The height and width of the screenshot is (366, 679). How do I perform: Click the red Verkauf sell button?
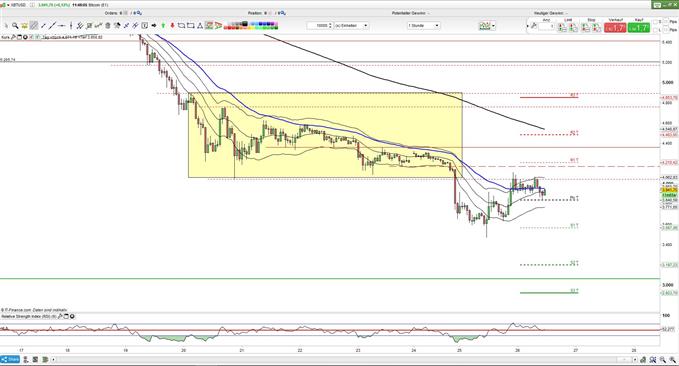coord(615,28)
